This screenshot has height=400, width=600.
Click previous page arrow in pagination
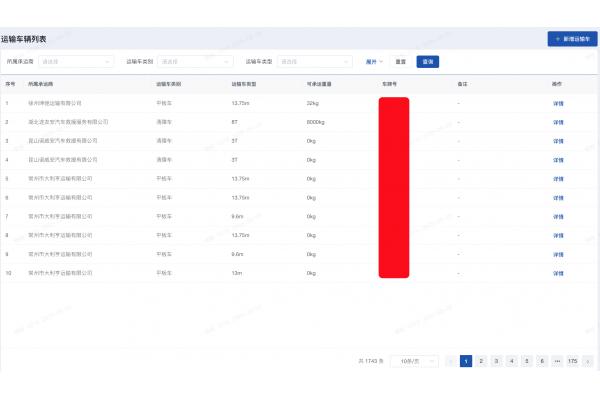[x=451, y=360]
